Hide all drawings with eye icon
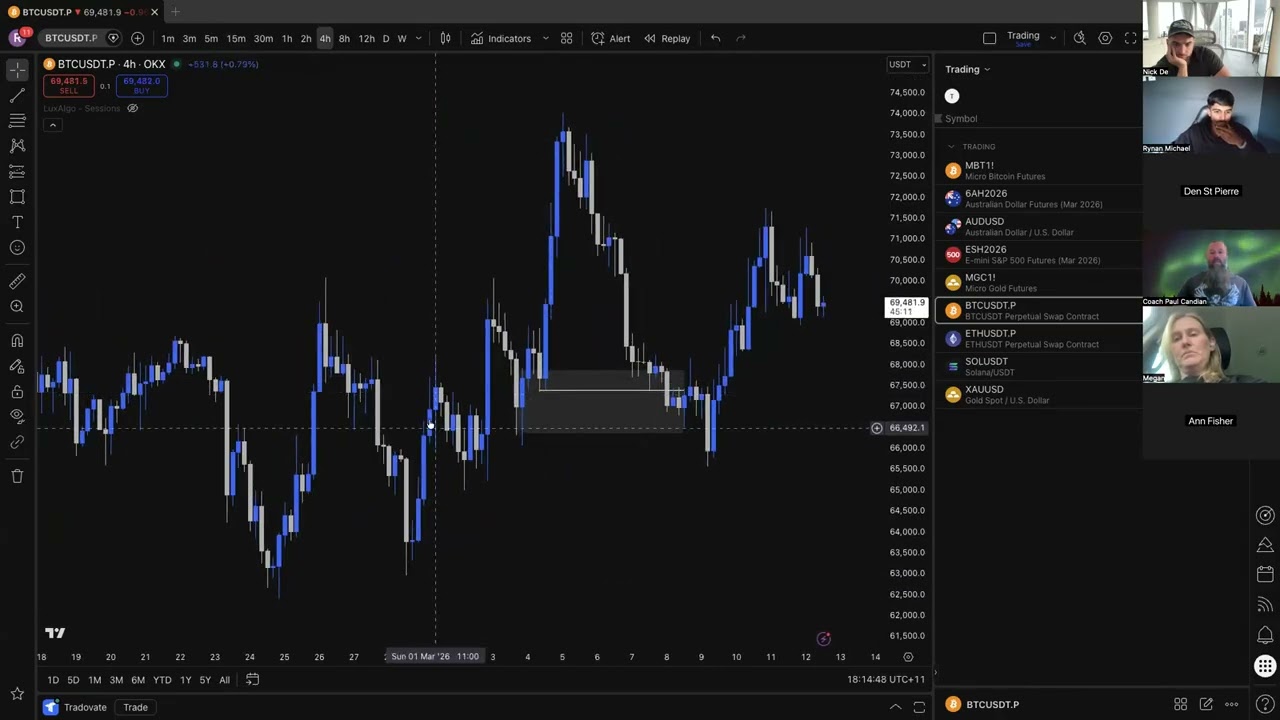This screenshot has height=720, width=1280. (x=17, y=416)
